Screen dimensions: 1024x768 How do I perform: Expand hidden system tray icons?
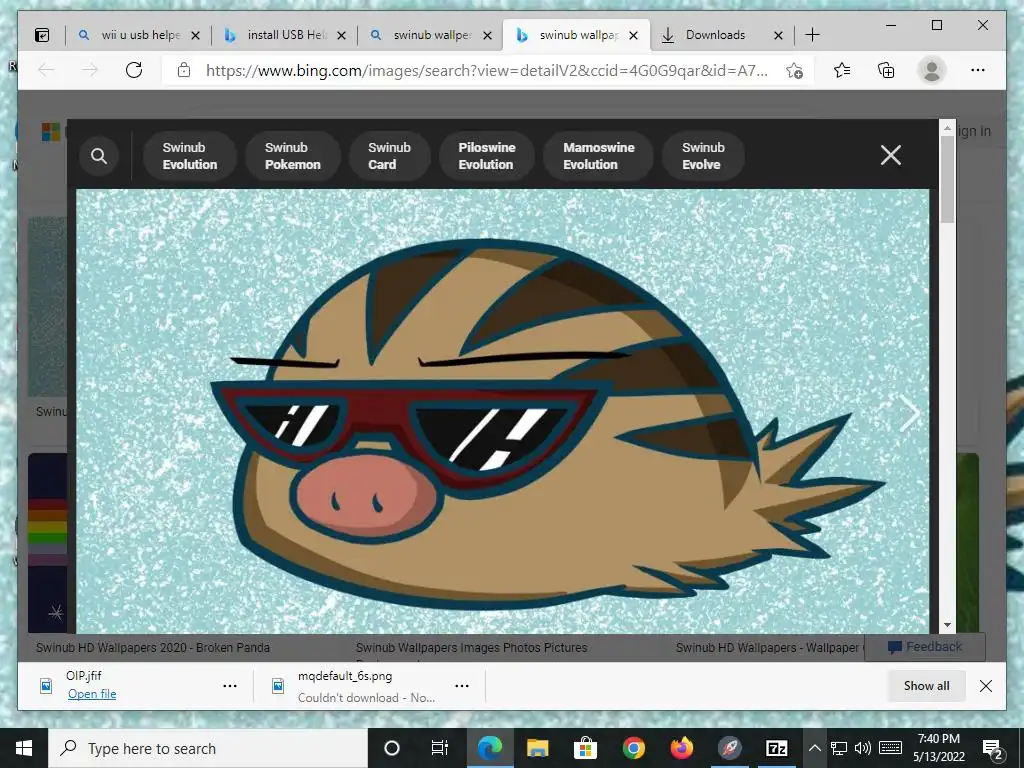(814, 748)
